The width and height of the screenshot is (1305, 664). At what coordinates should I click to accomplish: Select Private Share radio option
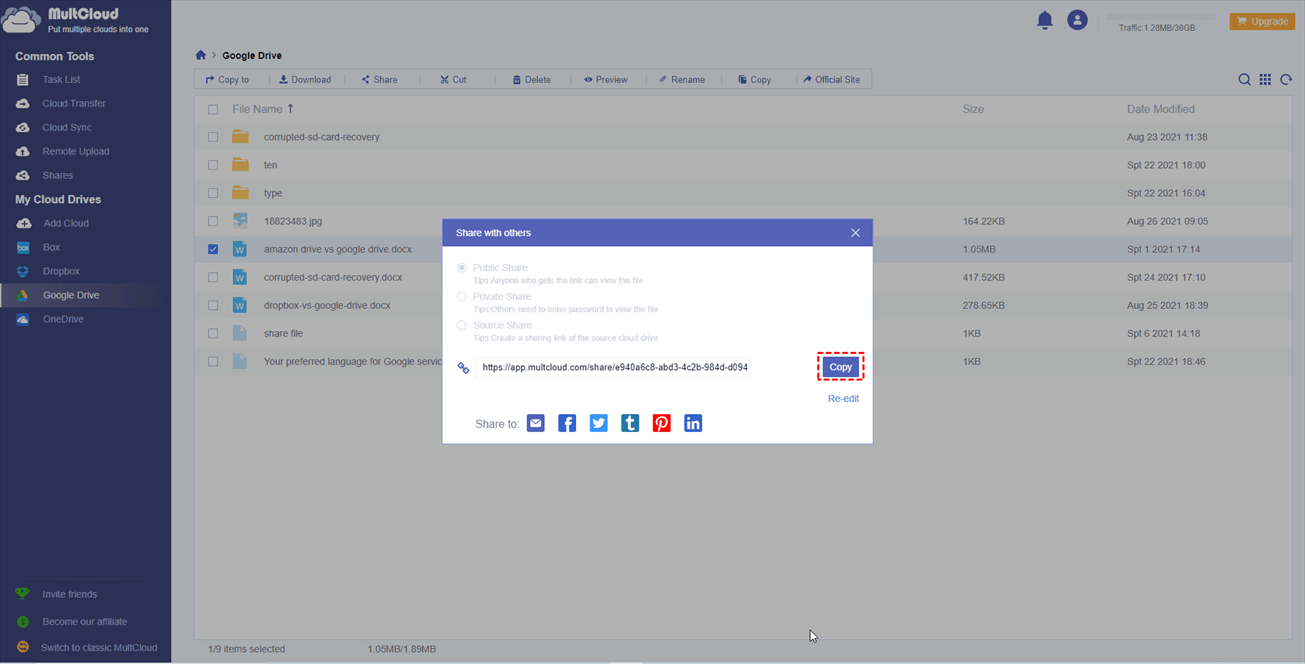(461, 296)
